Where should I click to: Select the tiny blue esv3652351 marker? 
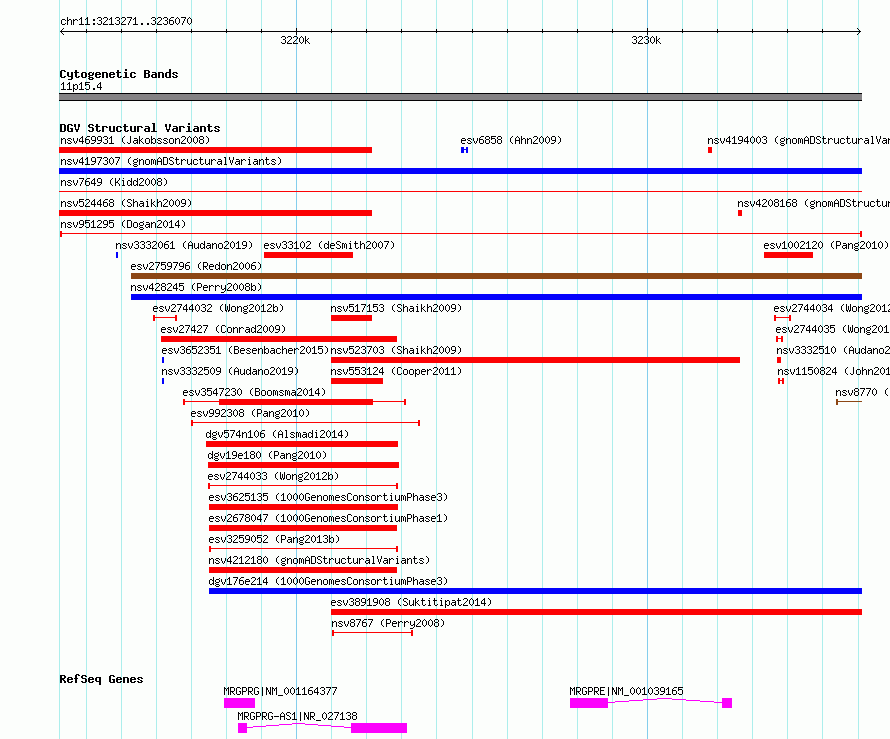(x=163, y=360)
